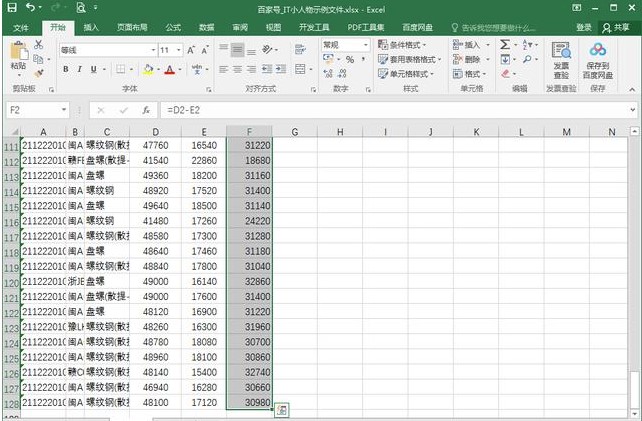Click the AutoSum sigma icon
Screen dimensions: 642x421
[505, 45]
